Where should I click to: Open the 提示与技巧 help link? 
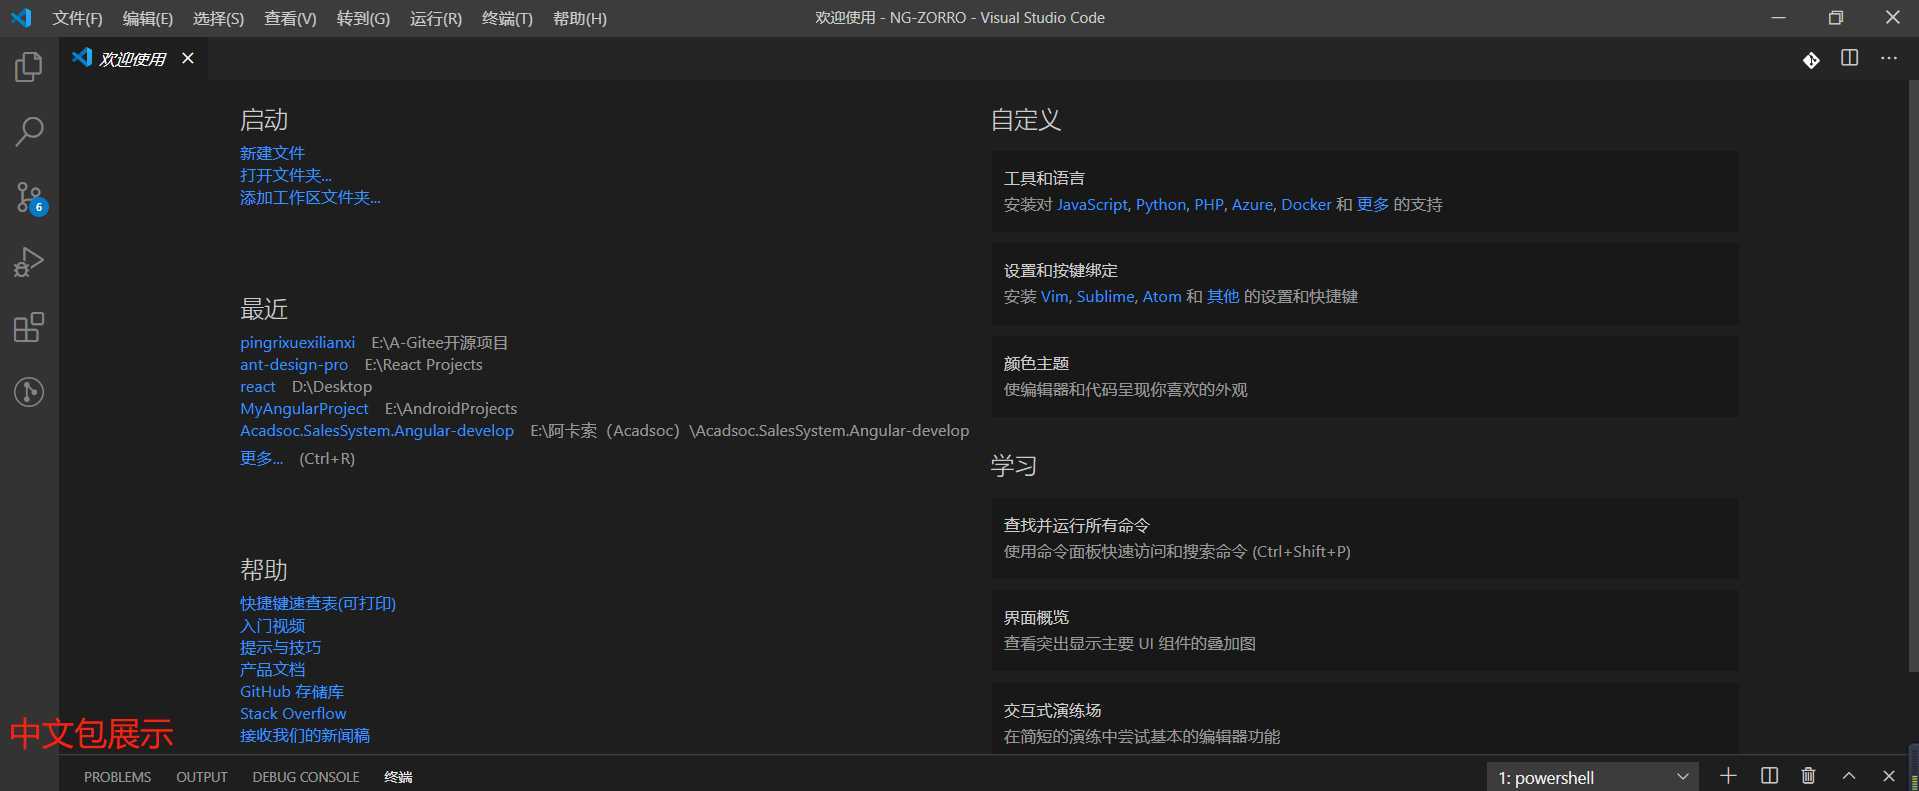[x=281, y=647]
